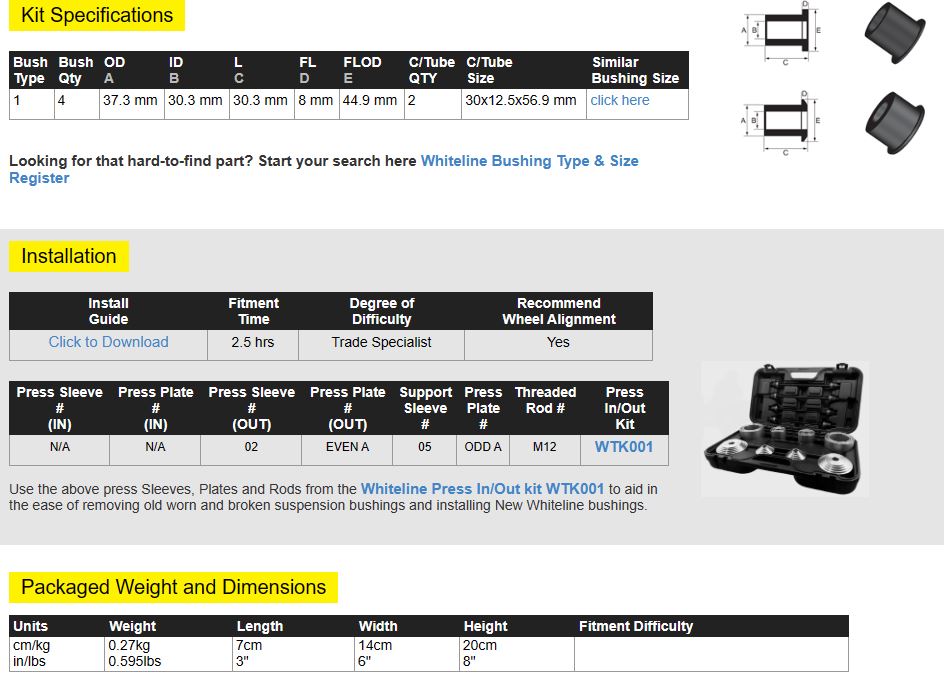The width and height of the screenshot is (944, 684).
Task: Click the top black bushing photo
Action: pyautogui.click(x=894, y=34)
